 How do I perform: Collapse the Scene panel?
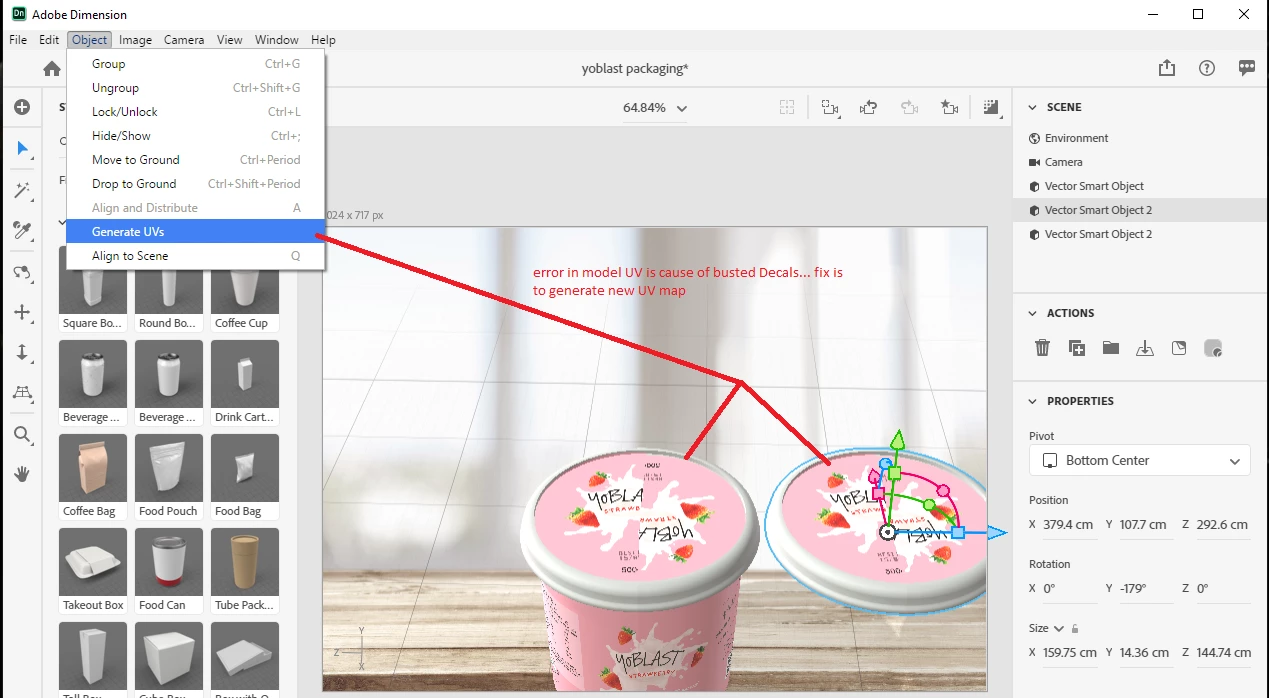1032,107
